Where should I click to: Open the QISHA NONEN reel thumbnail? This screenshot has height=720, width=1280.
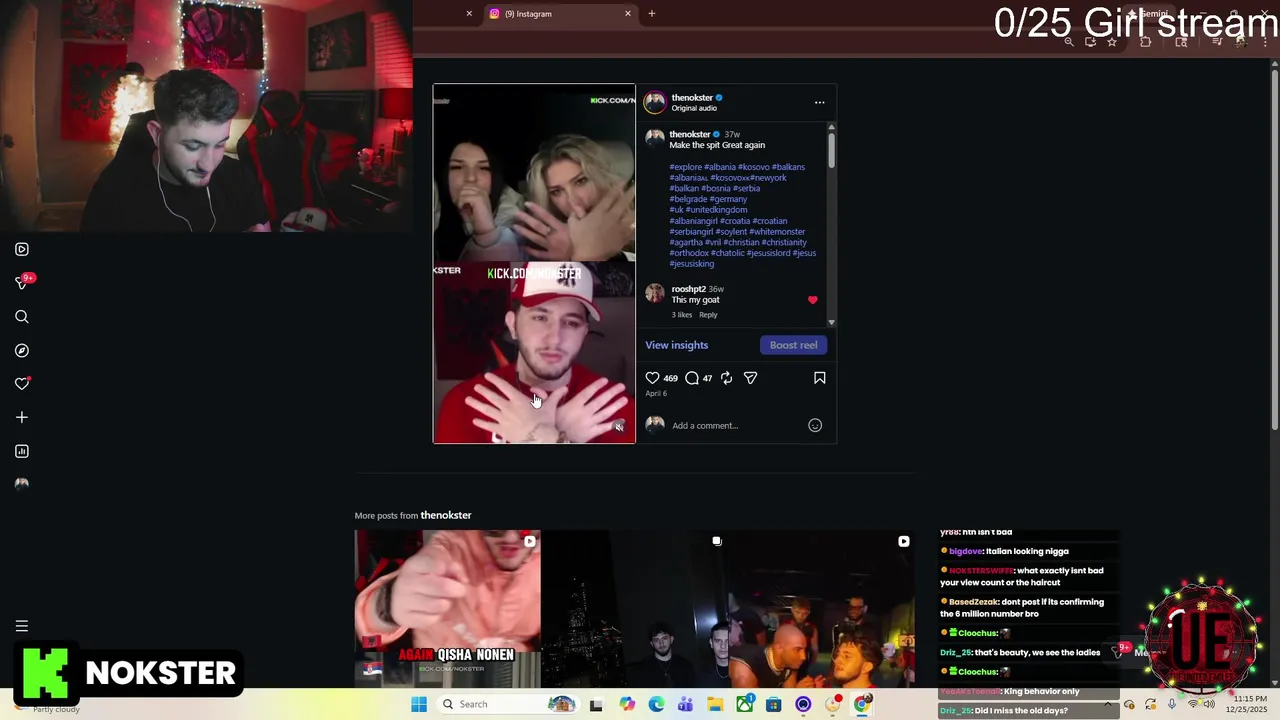(447, 608)
